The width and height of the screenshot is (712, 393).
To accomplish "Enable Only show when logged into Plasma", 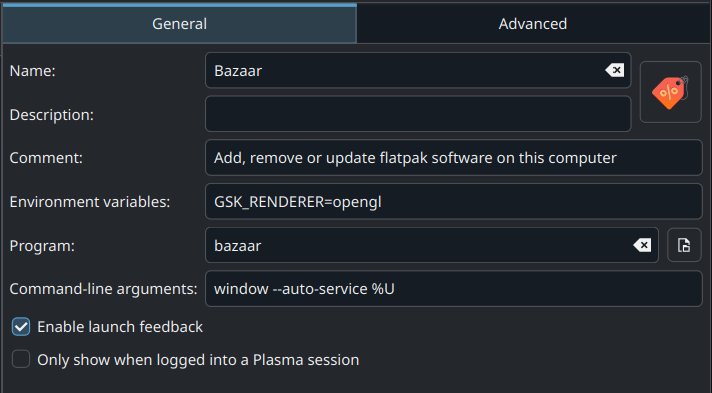I will (x=21, y=359).
